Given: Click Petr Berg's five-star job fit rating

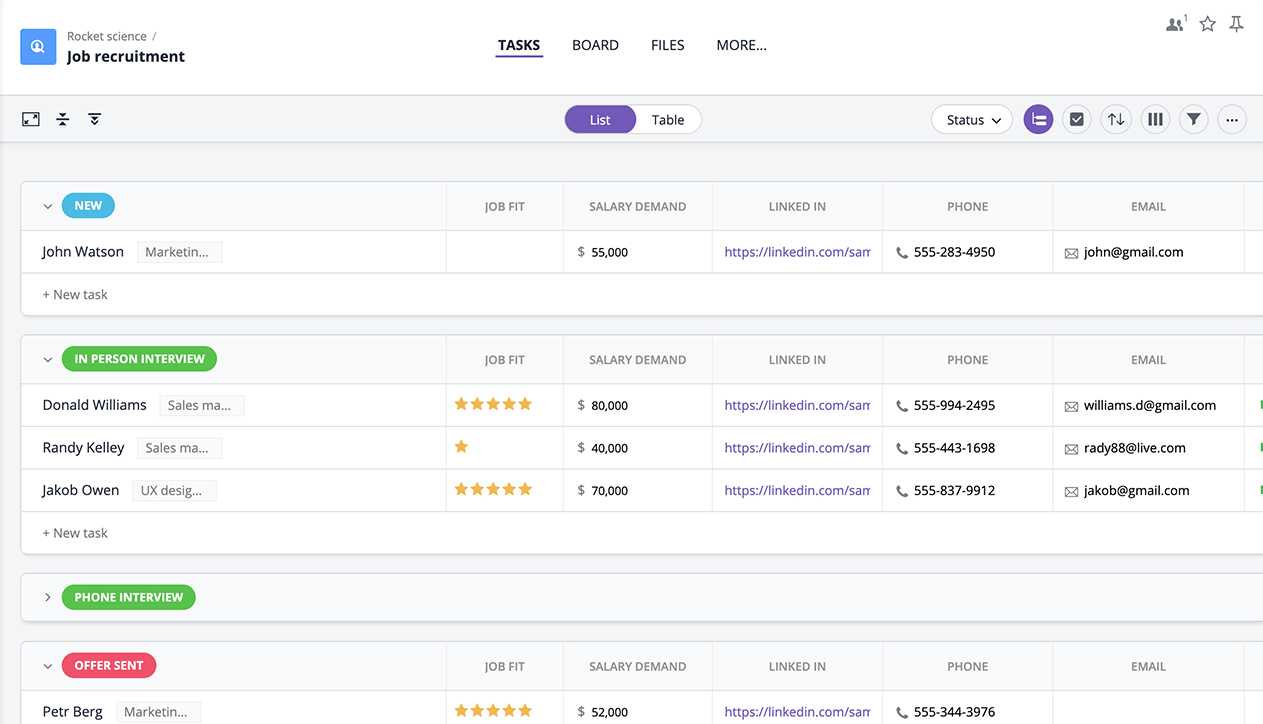Looking at the screenshot, I should click(x=493, y=711).
